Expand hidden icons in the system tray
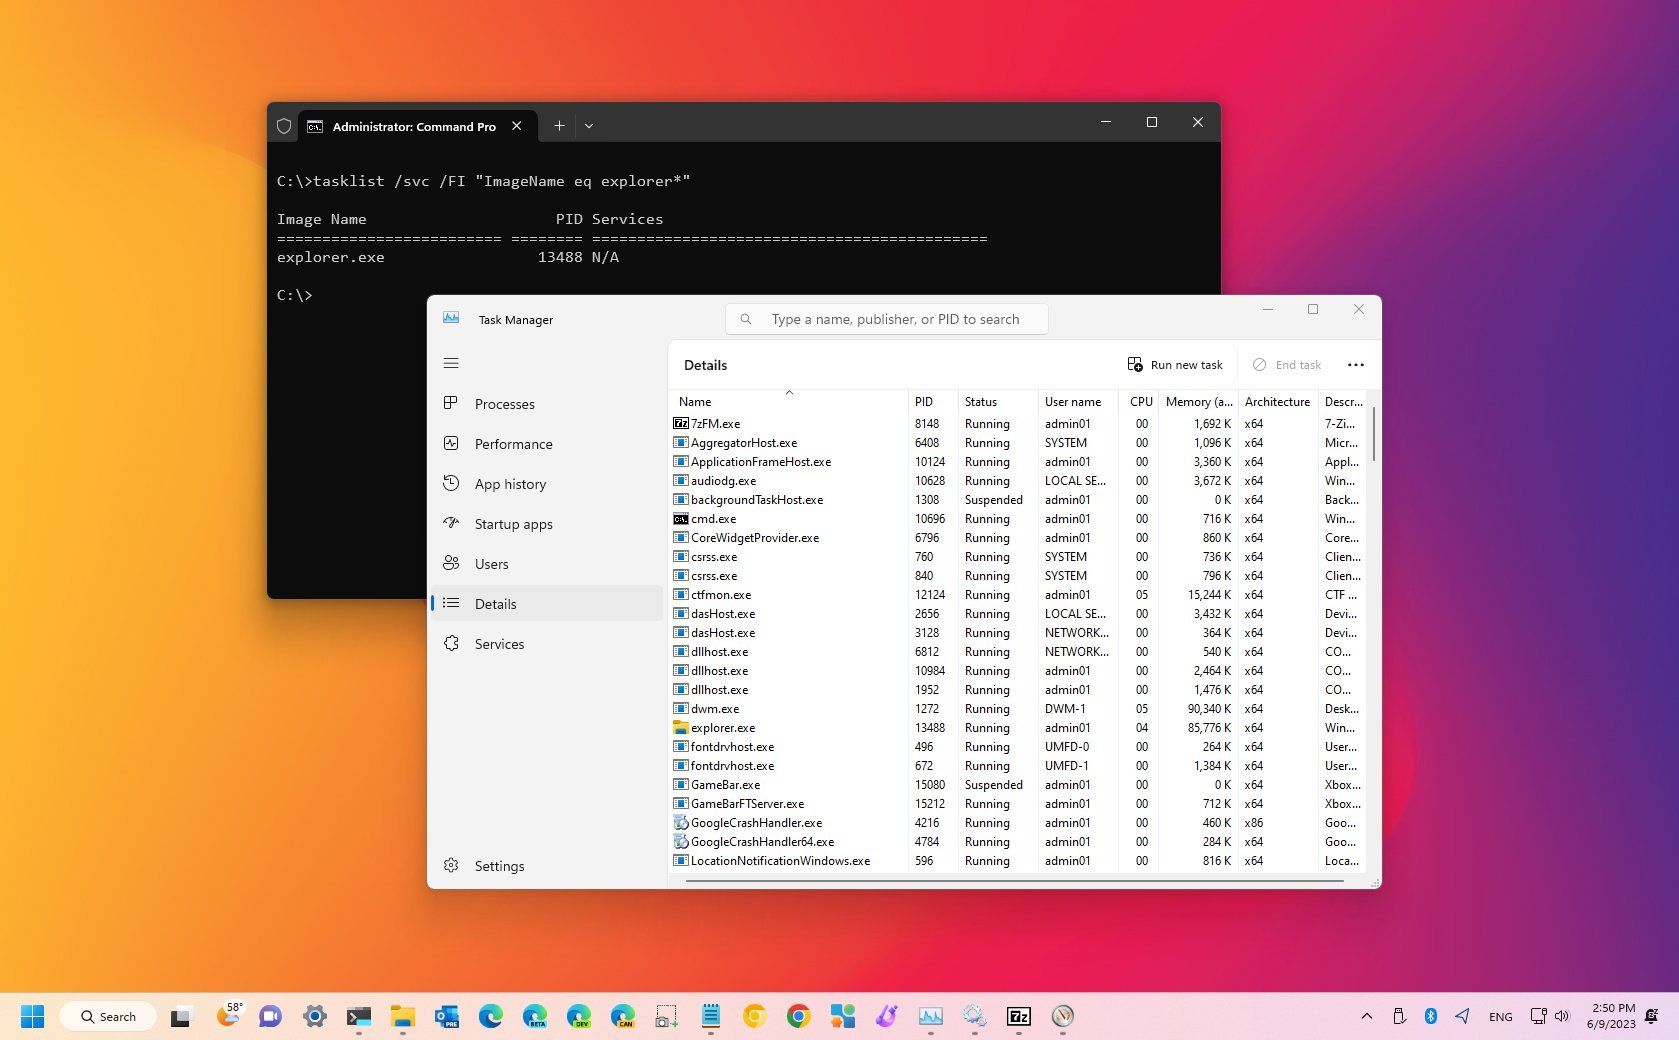This screenshot has height=1040, width=1679. (x=1366, y=1016)
